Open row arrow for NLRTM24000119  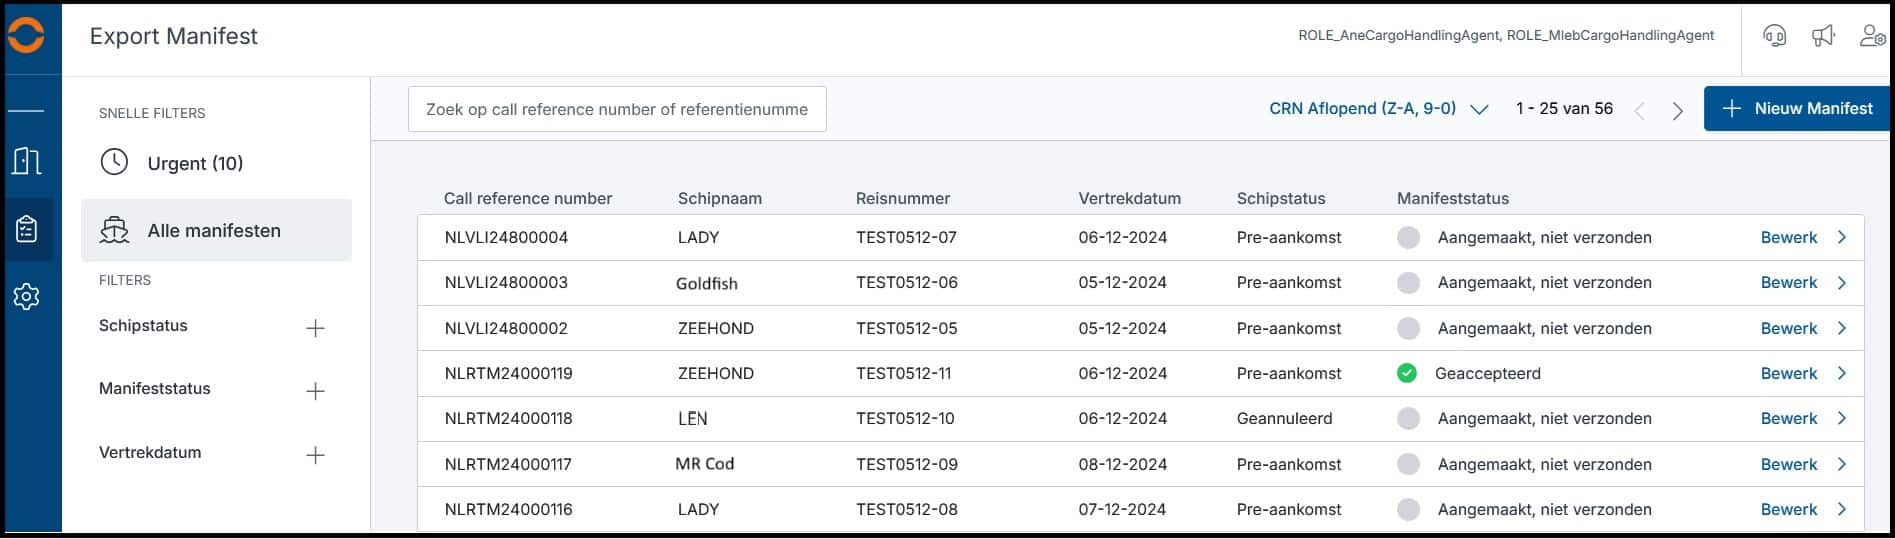point(1842,373)
